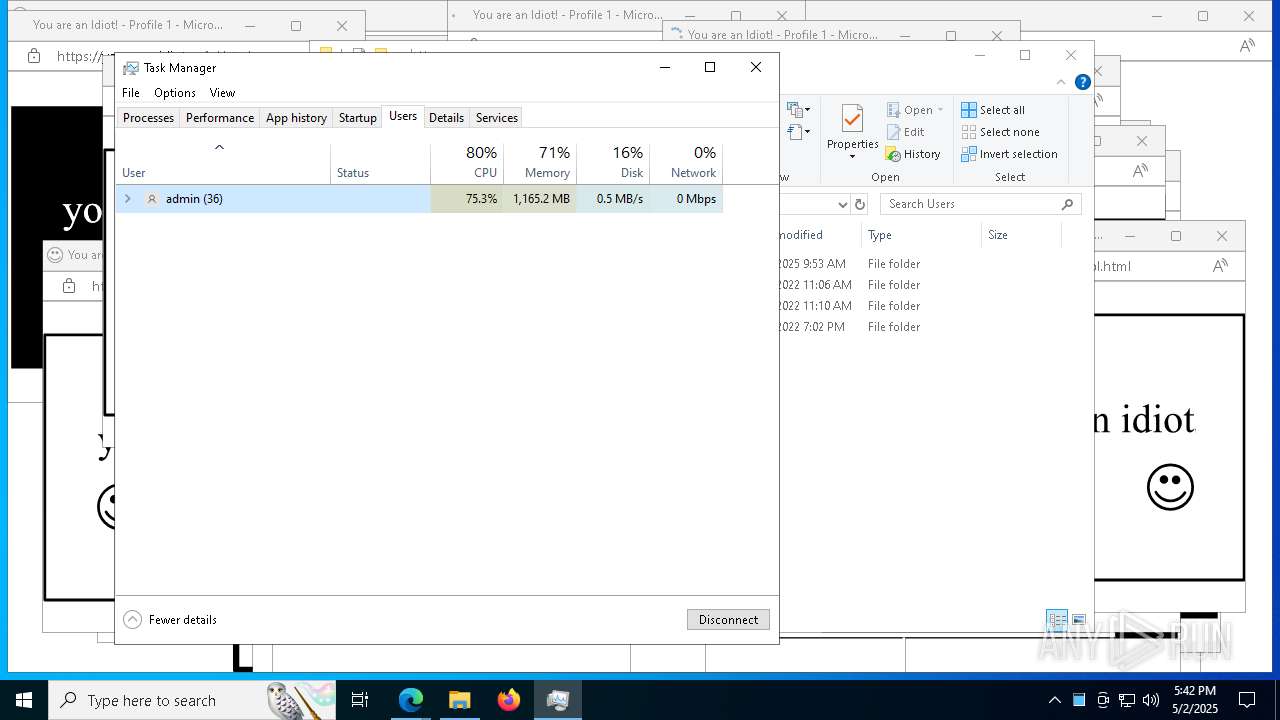Viewport: 1280px width, 720px height.
Task: Open the volume tray icon
Action: (1150, 700)
